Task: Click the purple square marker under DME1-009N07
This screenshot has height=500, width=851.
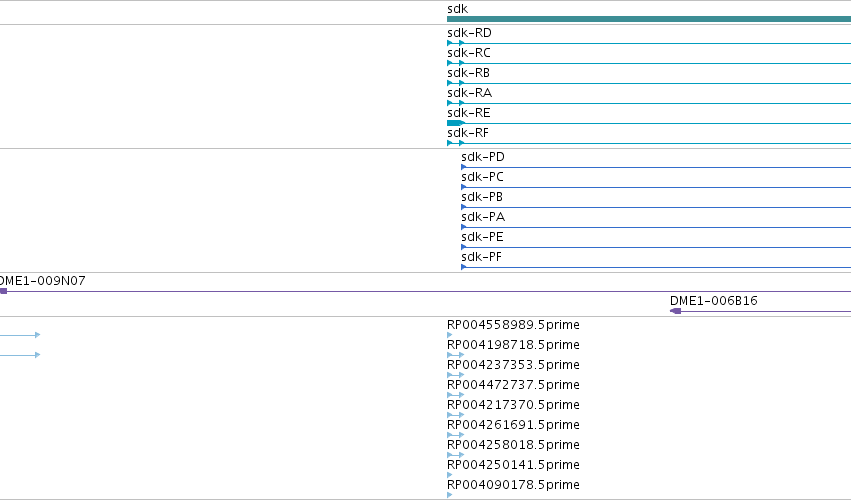Action: (x=3, y=292)
